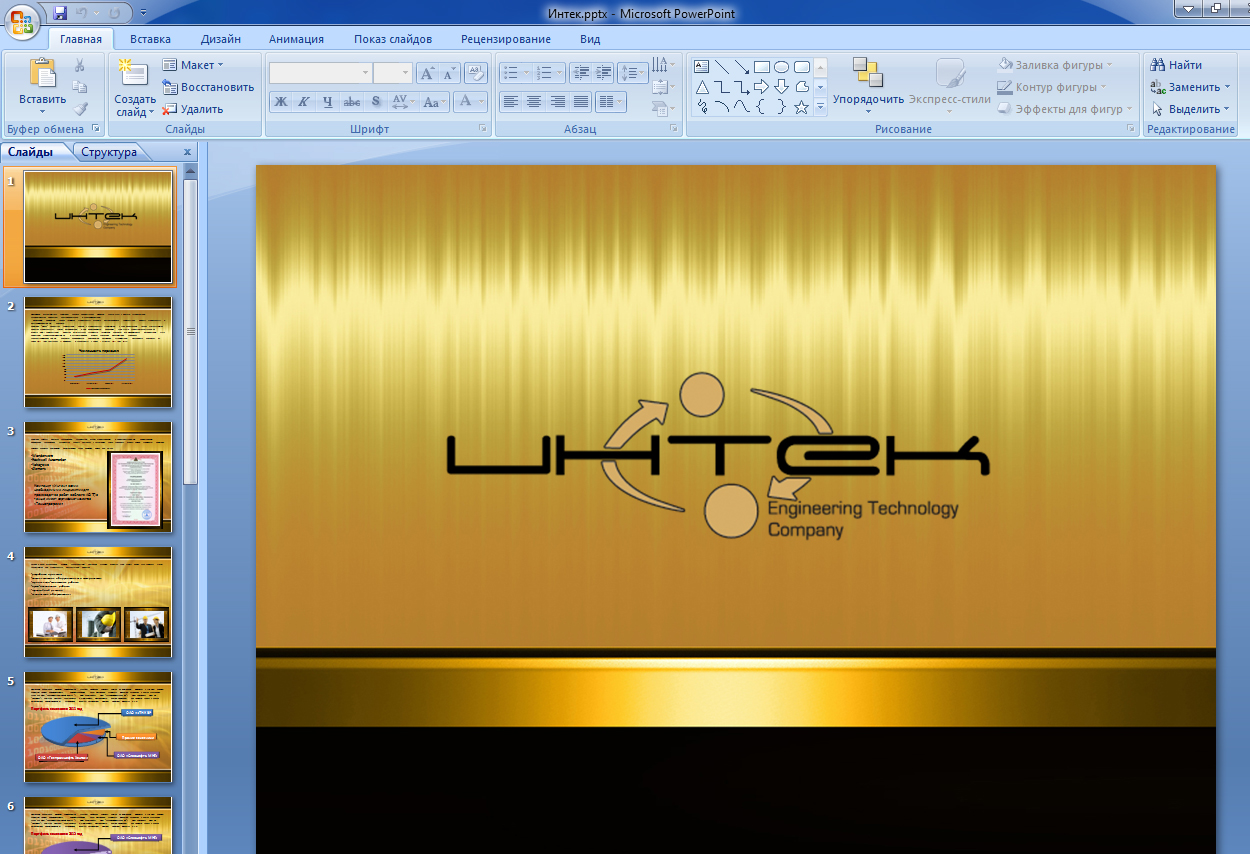1250x854 pixels.
Task: Toggle Bold formatting button
Action: [281, 102]
